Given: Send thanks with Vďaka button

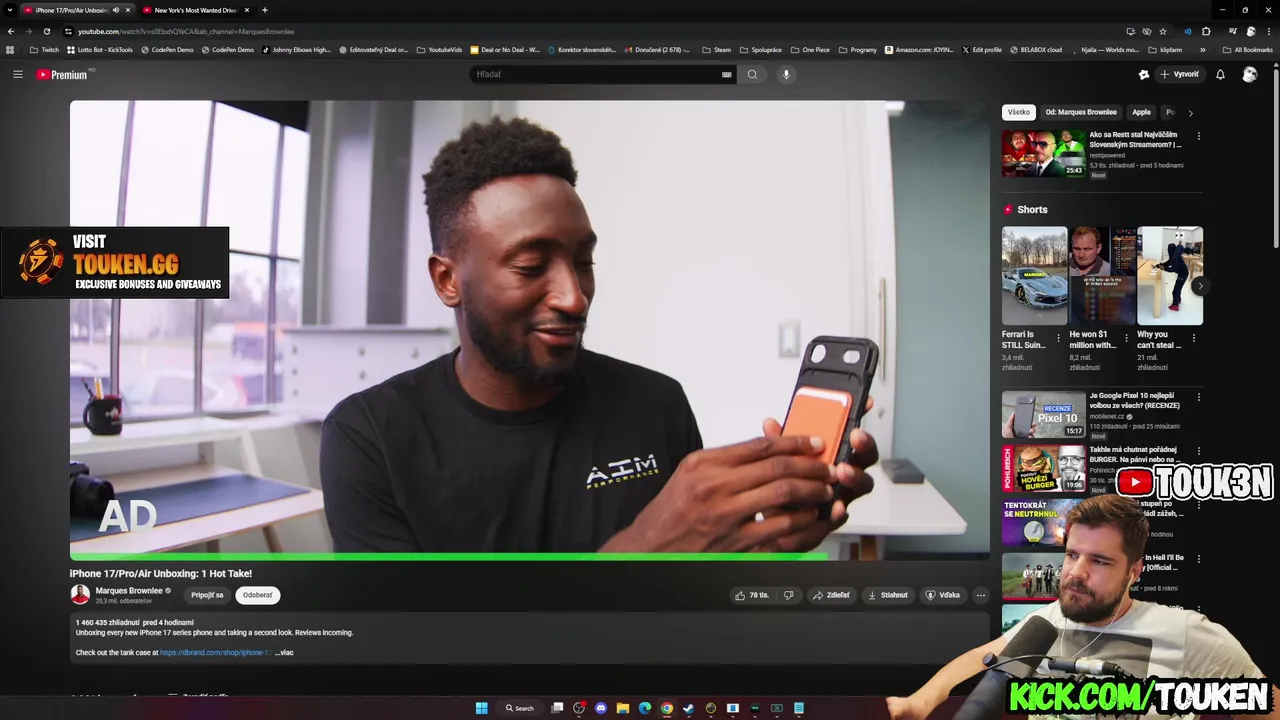Looking at the screenshot, I should pyautogui.click(x=943, y=595).
